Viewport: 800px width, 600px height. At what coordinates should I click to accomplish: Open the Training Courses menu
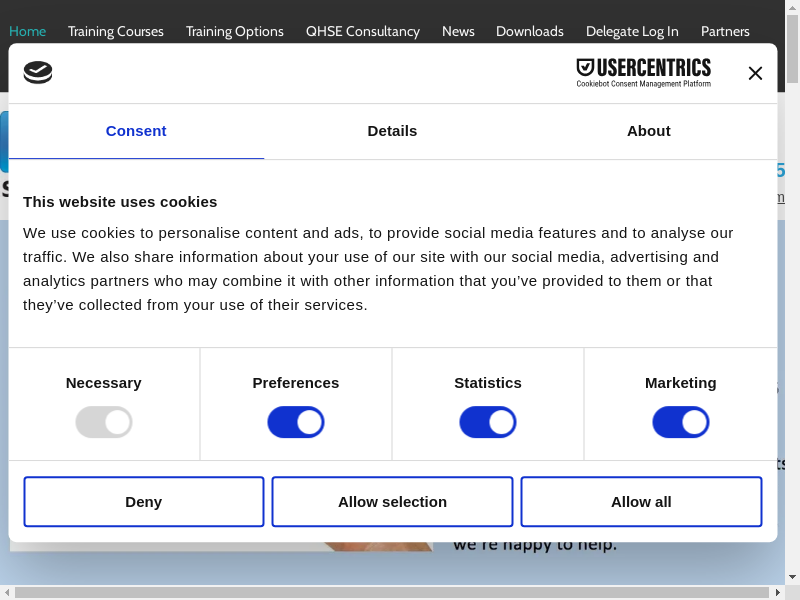pos(116,31)
